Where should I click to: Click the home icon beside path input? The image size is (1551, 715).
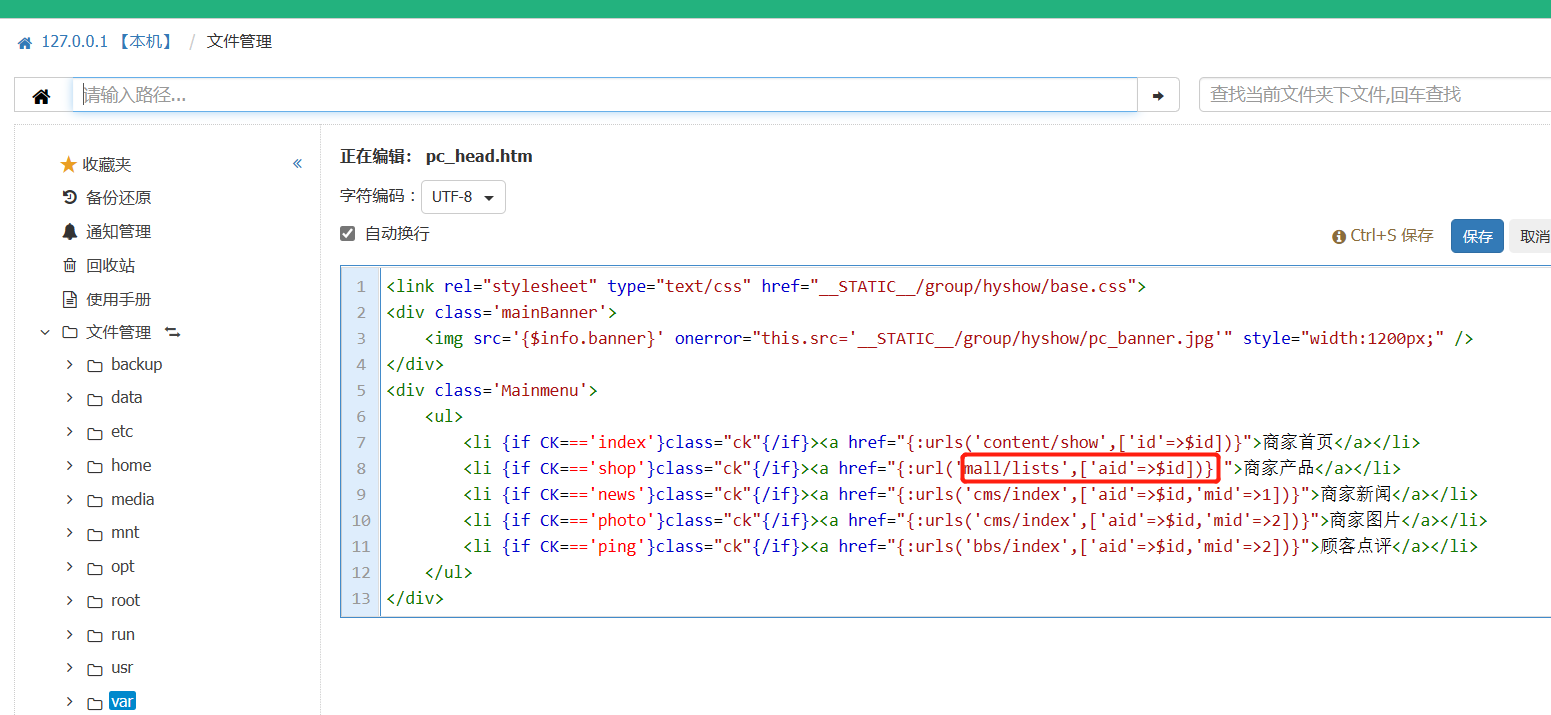(x=42, y=96)
